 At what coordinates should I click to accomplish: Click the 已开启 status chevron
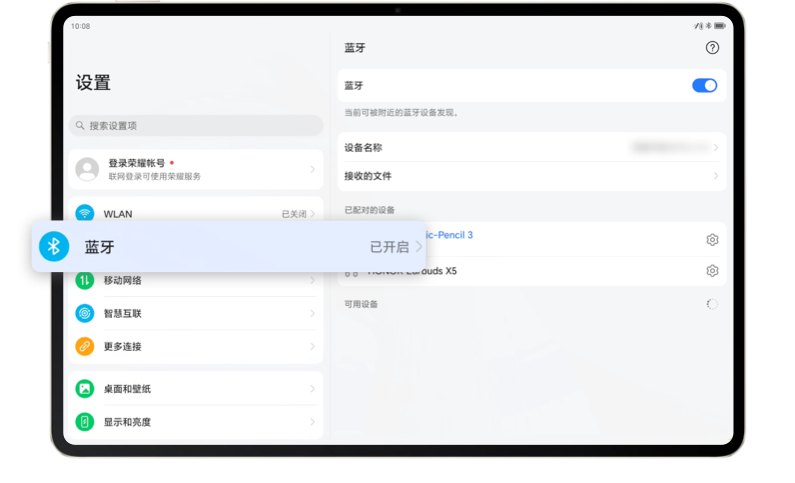click(419, 247)
